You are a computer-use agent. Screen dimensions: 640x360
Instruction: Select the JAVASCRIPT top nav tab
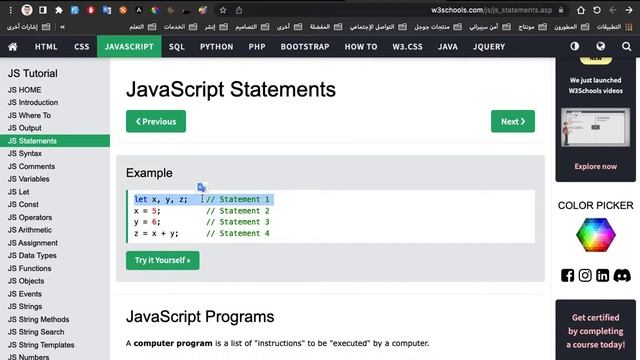pos(129,47)
